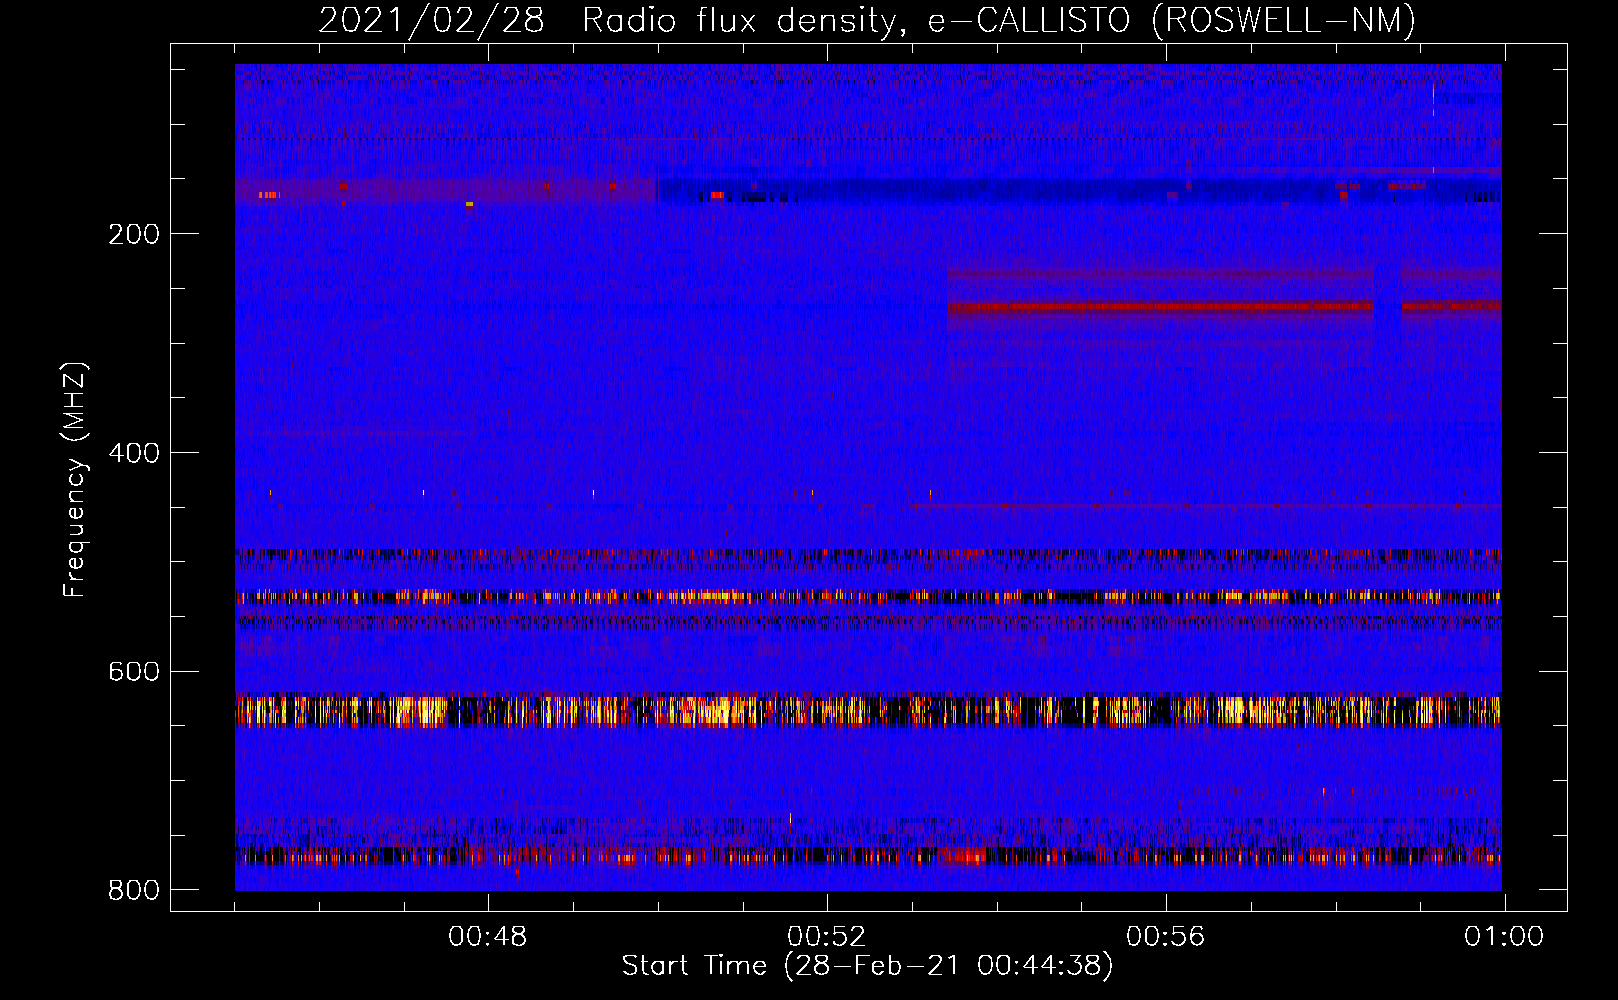Click the interference band near 530 MHz
Image resolution: width=1618 pixels, height=1000 pixels.
[868, 597]
